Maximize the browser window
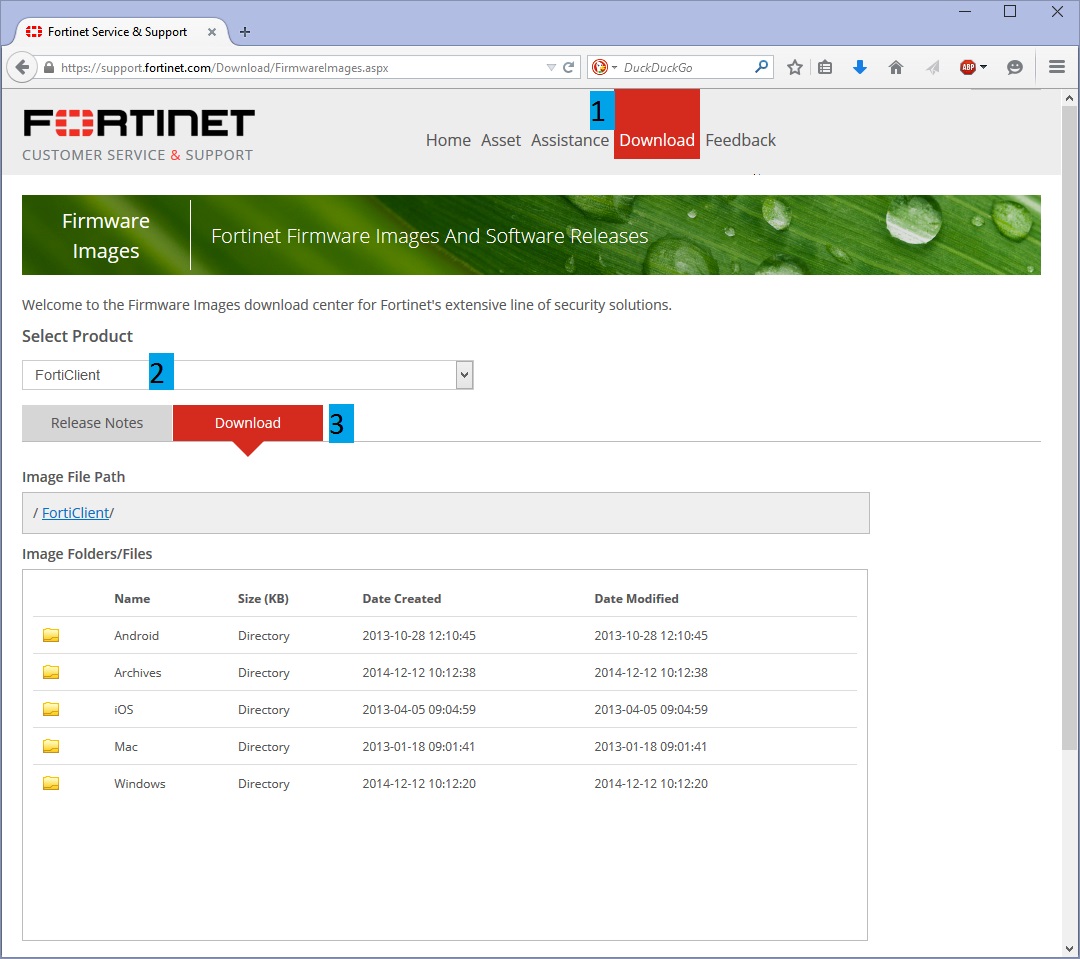 pyautogui.click(x=1010, y=12)
